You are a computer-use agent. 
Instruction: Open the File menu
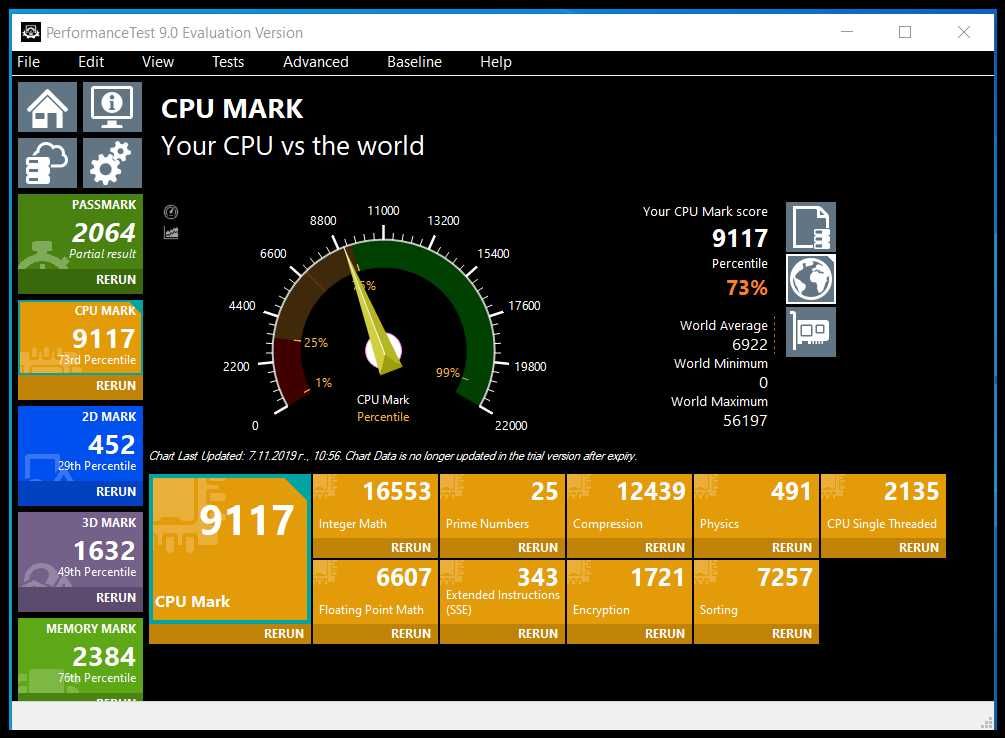(x=28, y=62)
